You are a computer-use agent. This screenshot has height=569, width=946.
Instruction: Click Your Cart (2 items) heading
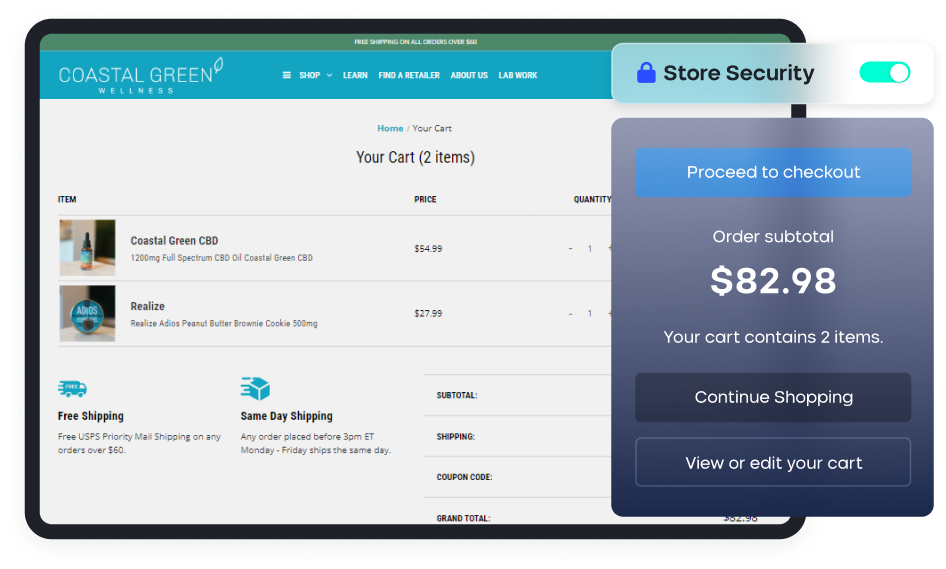point(416,157)
